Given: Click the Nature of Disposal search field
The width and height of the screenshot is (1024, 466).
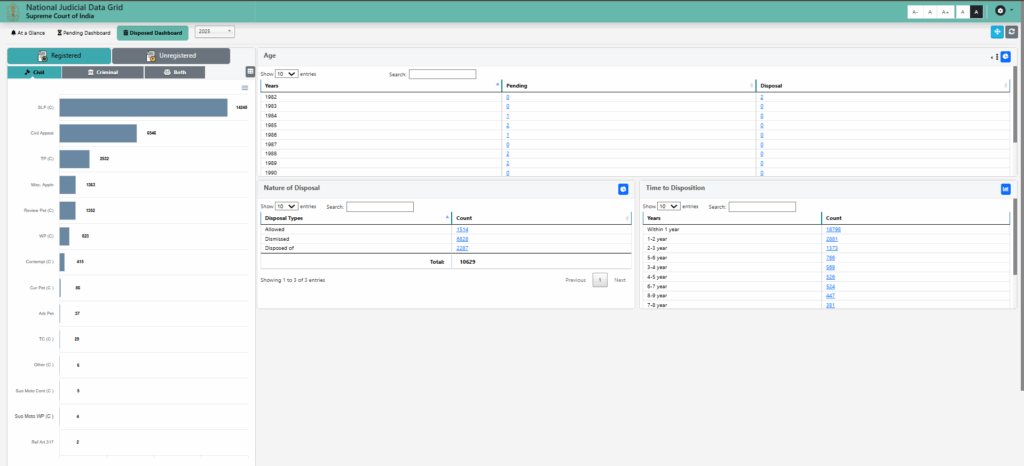Looking at the screenshot, I should click(x=379, y=206).
